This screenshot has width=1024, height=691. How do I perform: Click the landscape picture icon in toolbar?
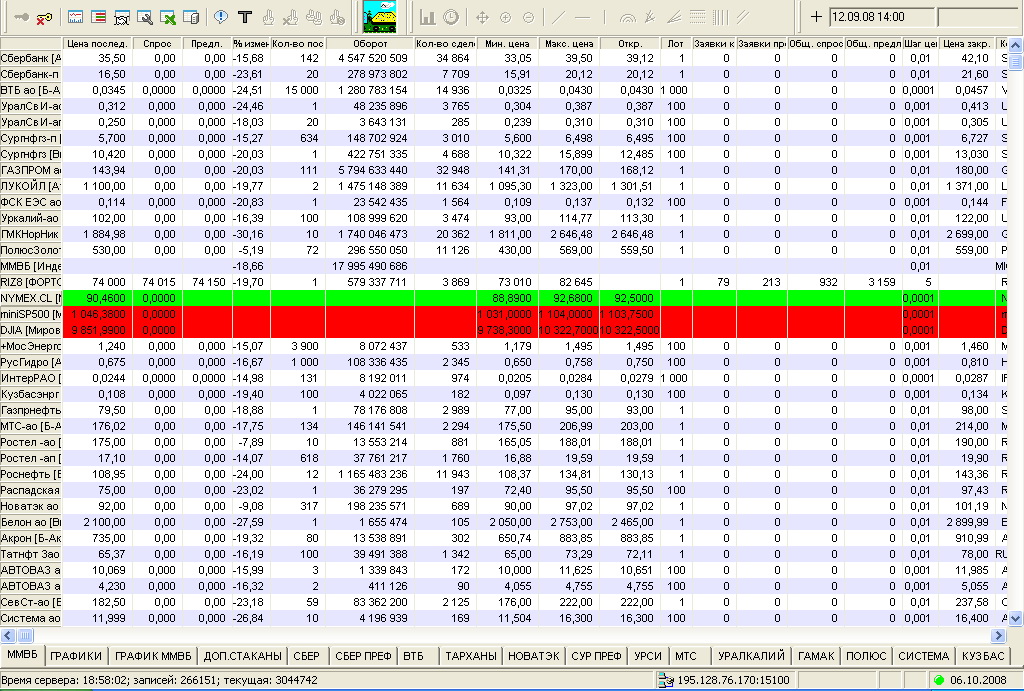[x=379, y=17]
